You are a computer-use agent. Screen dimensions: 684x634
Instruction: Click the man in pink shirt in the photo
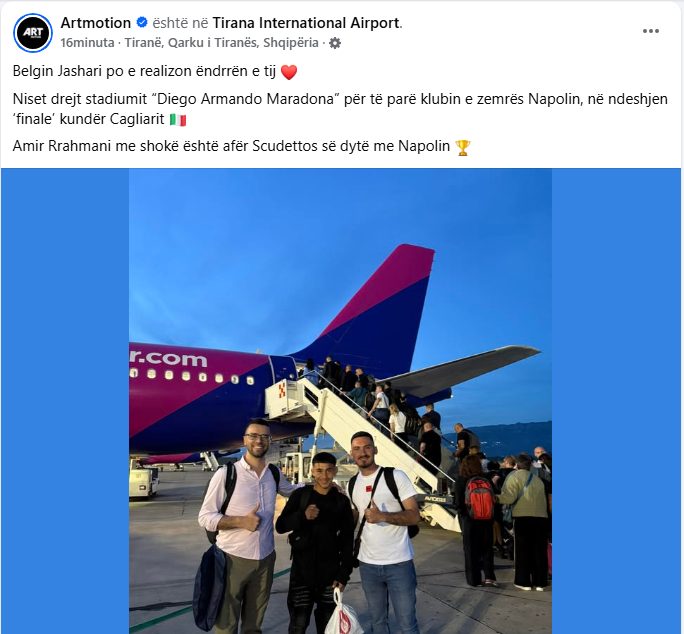(244, 526)
